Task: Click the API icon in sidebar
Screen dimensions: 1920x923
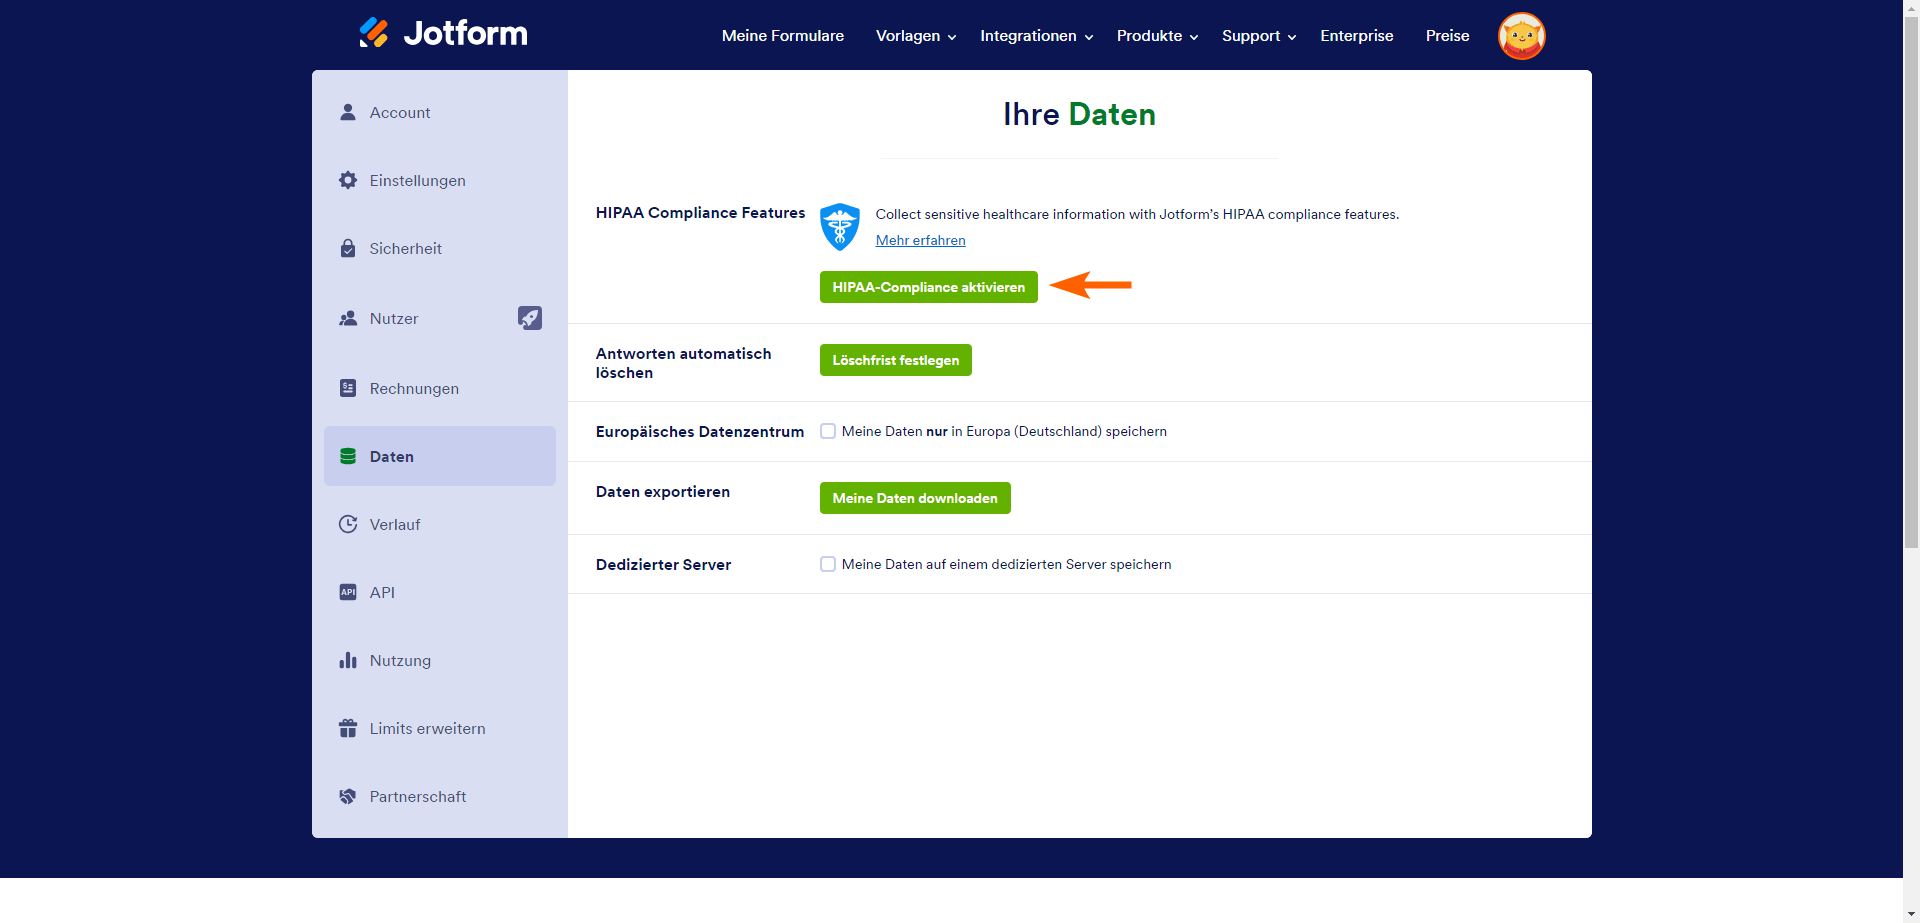Action: 348,592
